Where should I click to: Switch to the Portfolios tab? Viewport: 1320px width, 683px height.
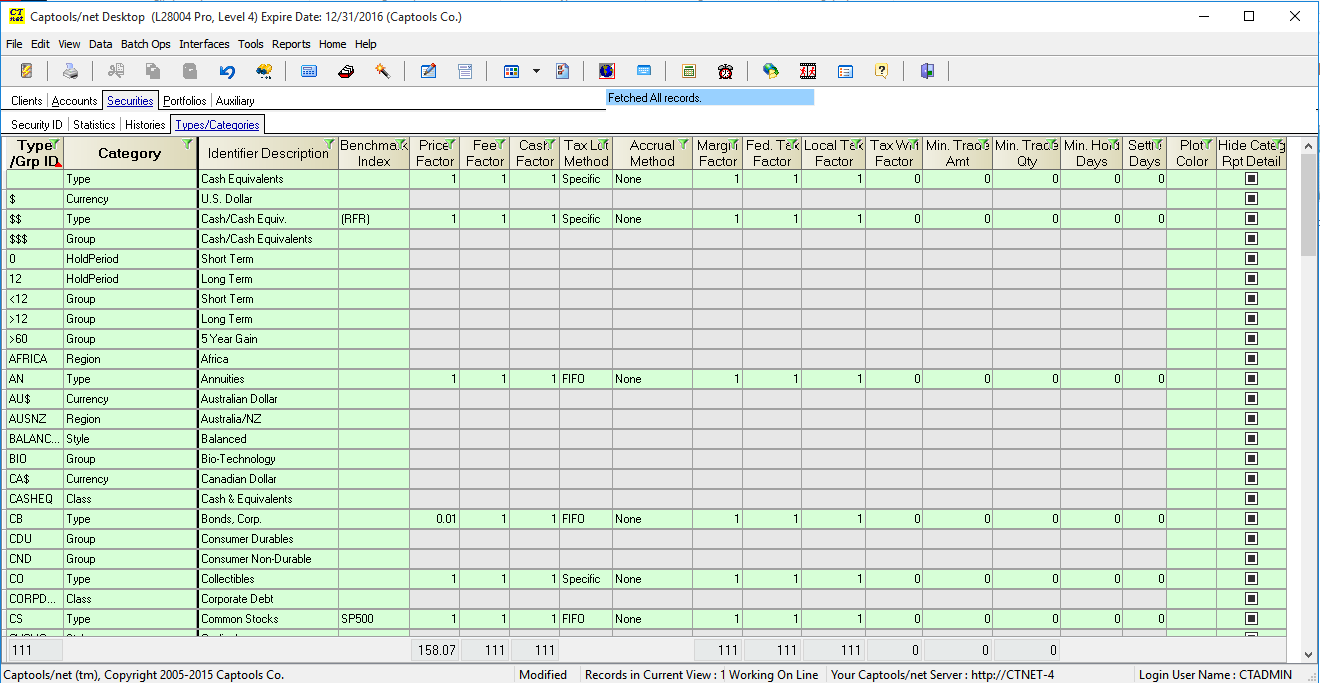click(184, 100)
